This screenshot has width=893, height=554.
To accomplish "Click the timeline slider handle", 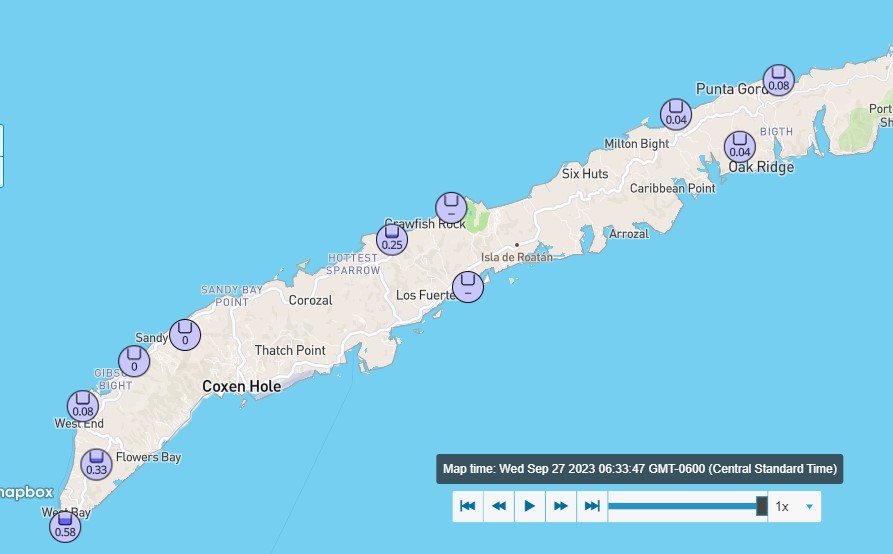I will click(x=761, y=506).
